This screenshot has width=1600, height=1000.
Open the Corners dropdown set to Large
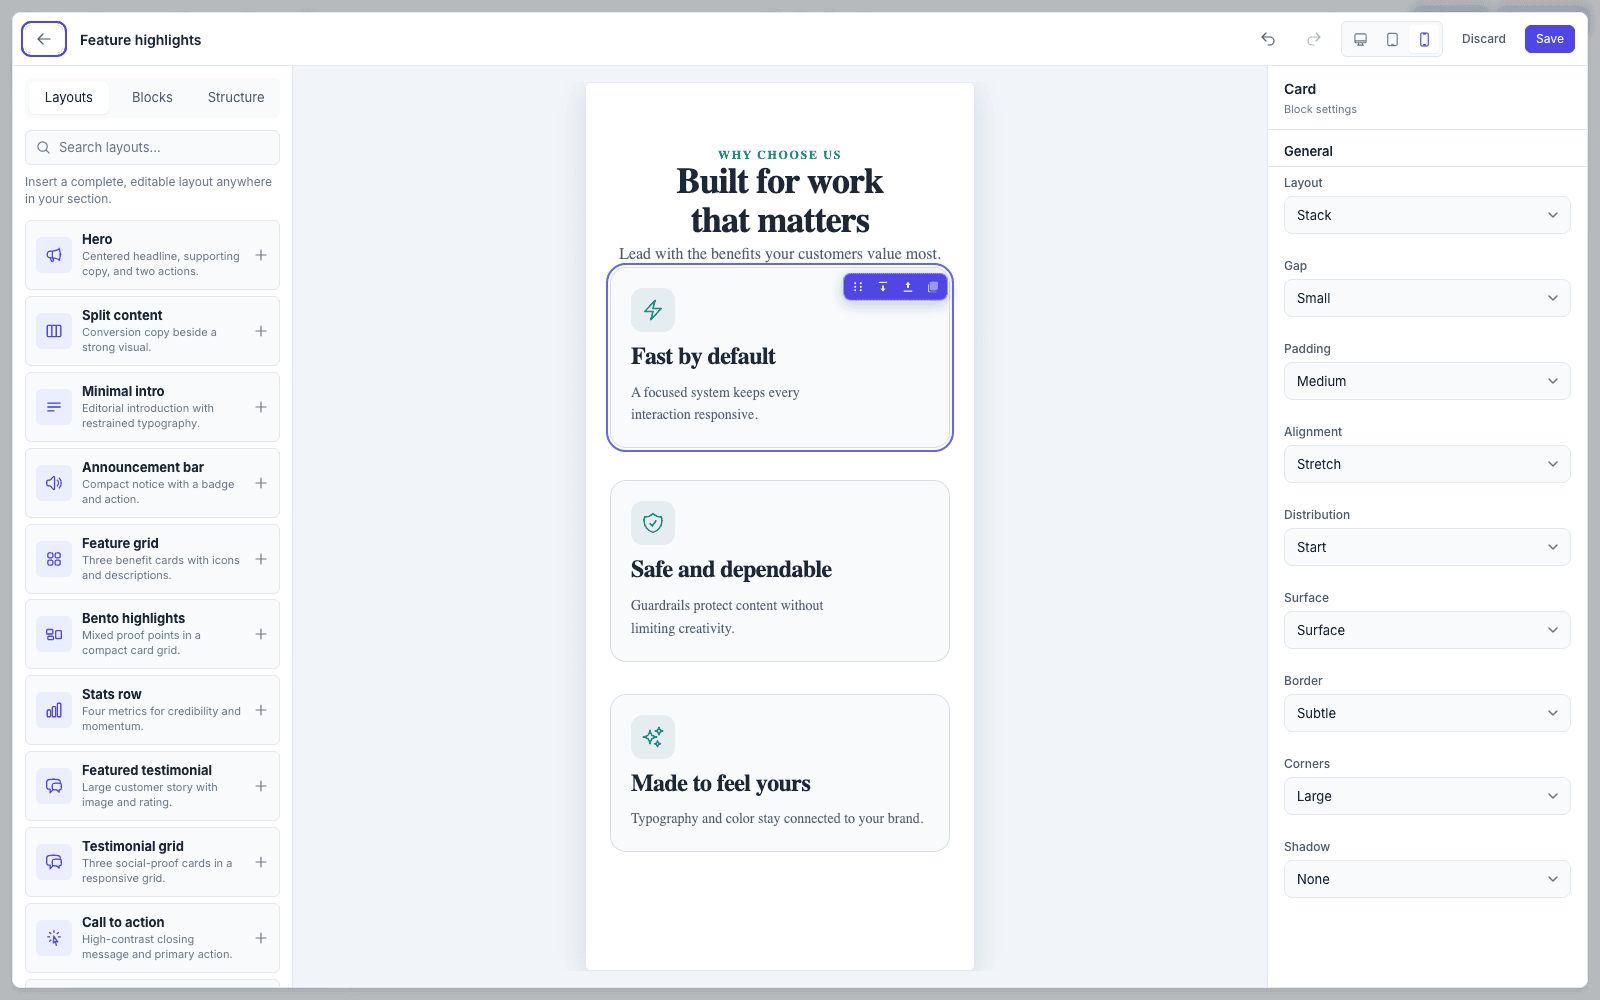click(x=1427, y=796)
